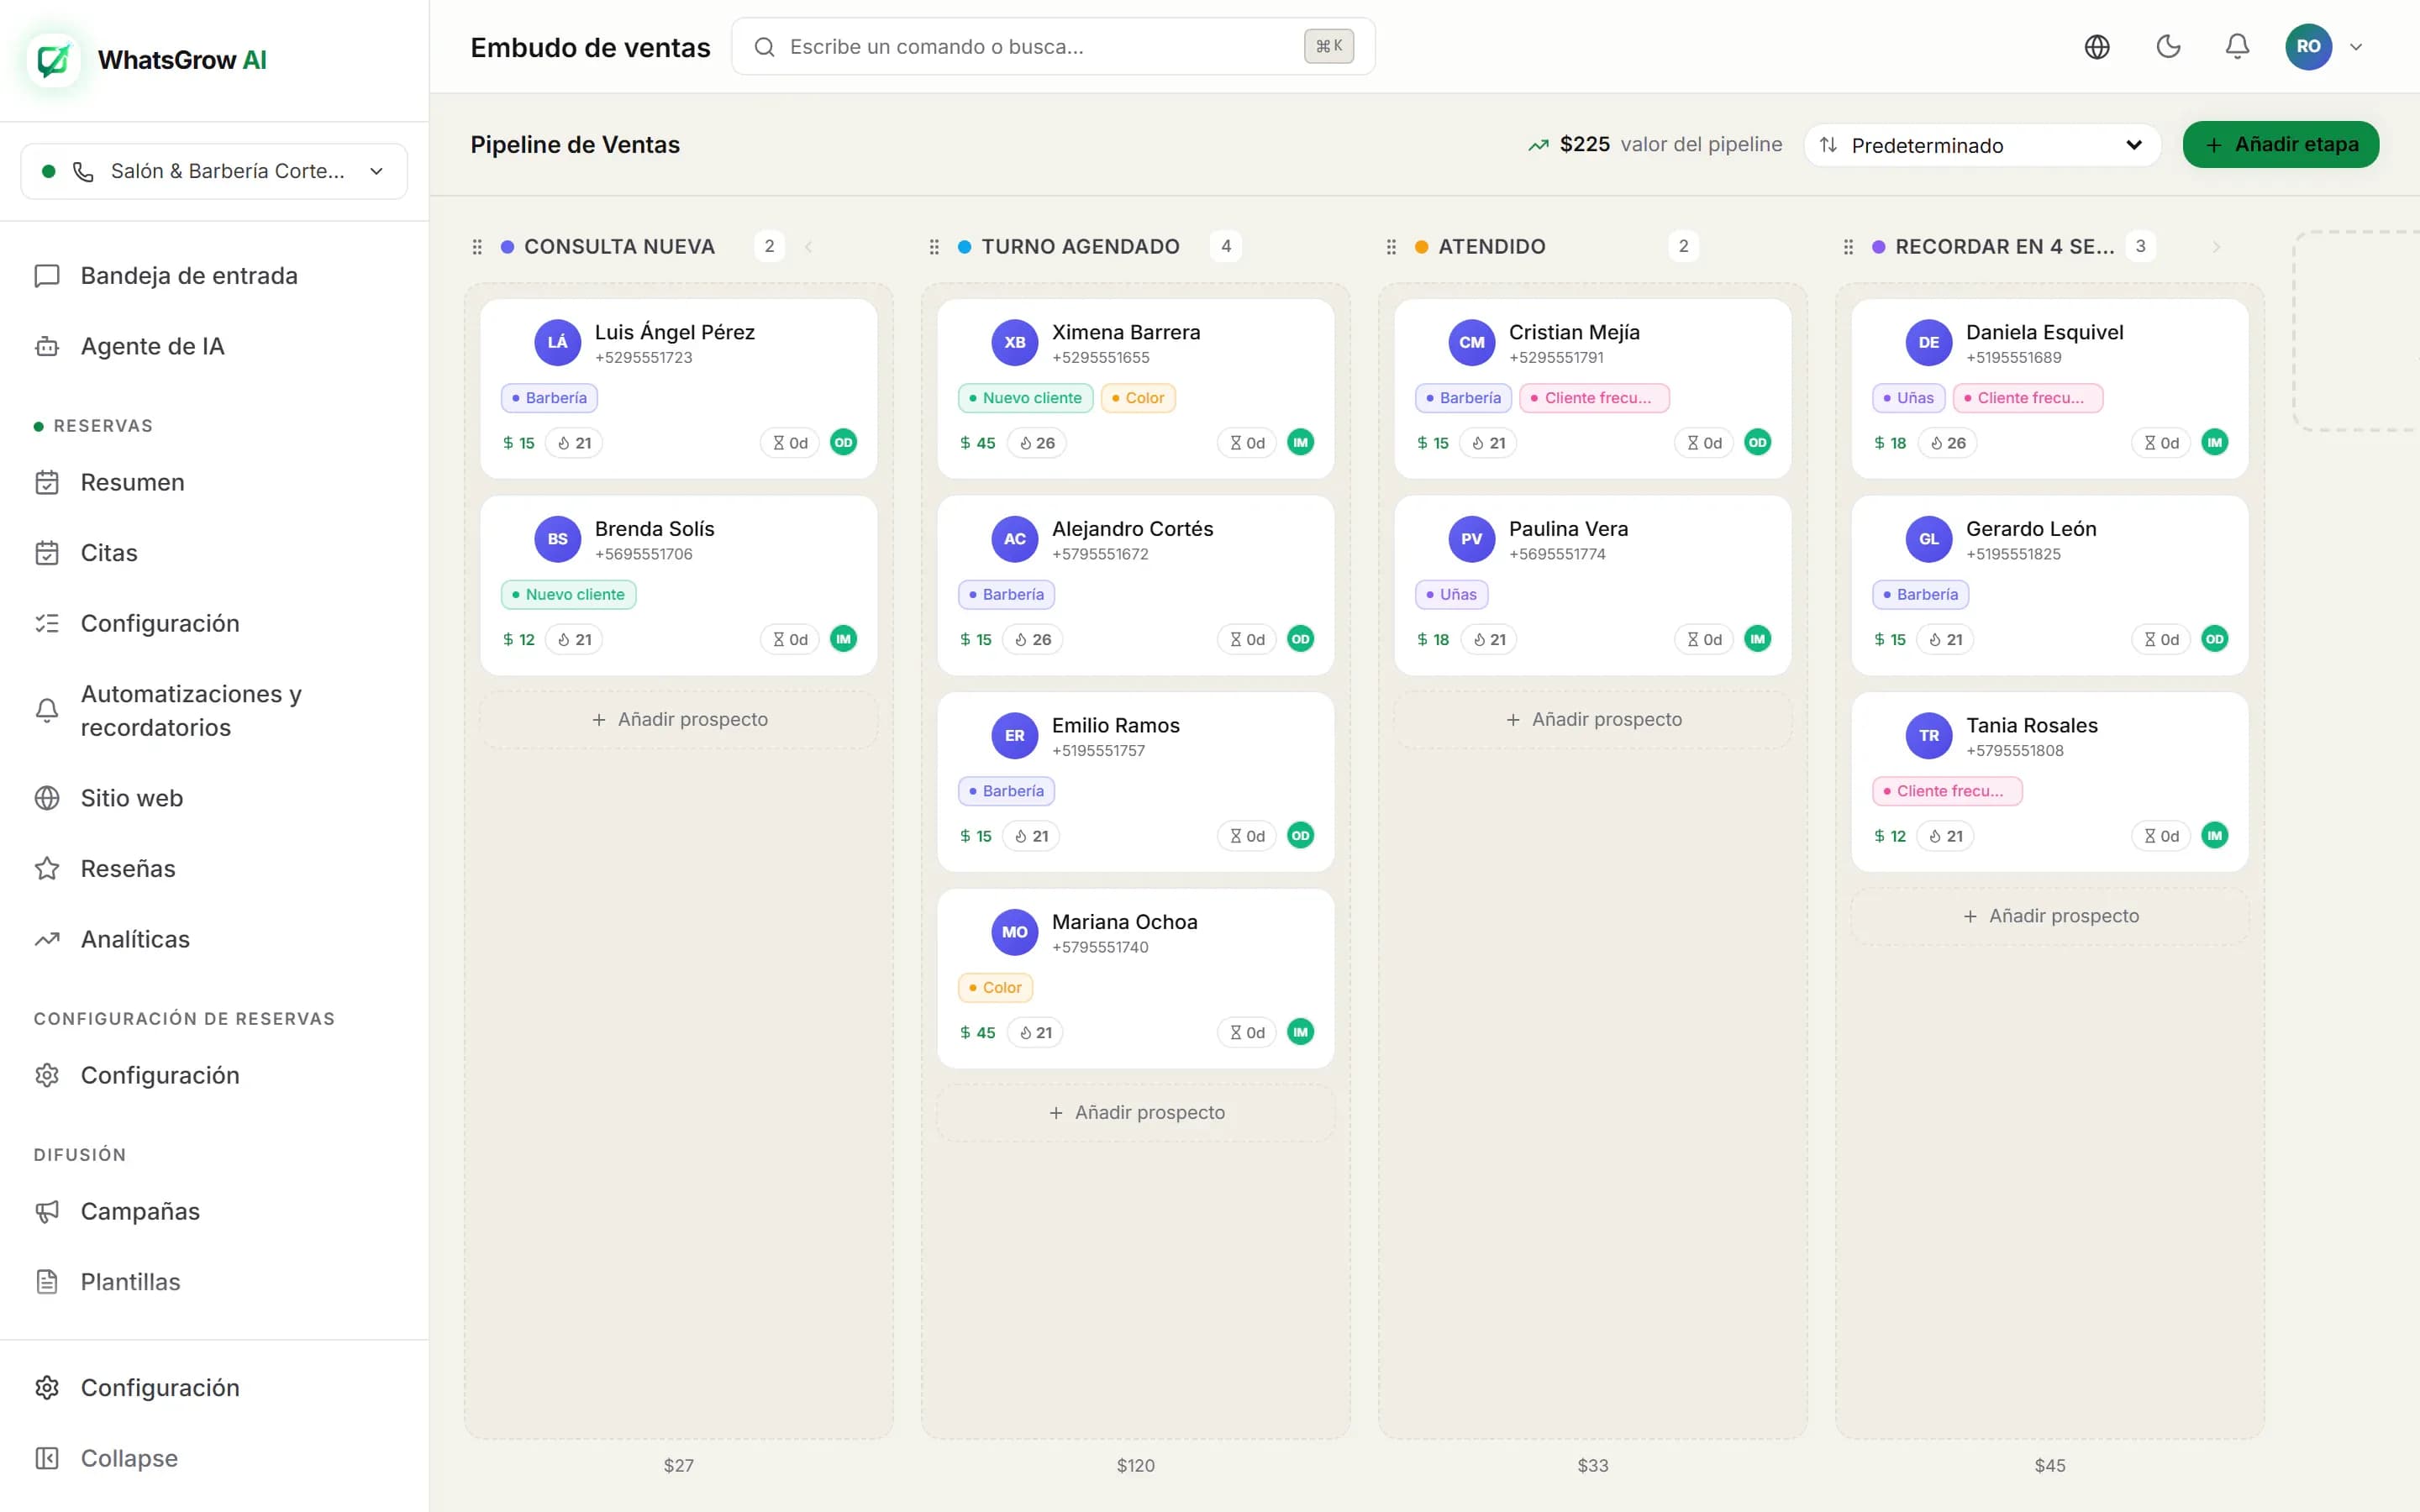Click drag handle of RECORDAR EN 4 SE column
2420x1512 pixels.
click(x=1848, y=247)
